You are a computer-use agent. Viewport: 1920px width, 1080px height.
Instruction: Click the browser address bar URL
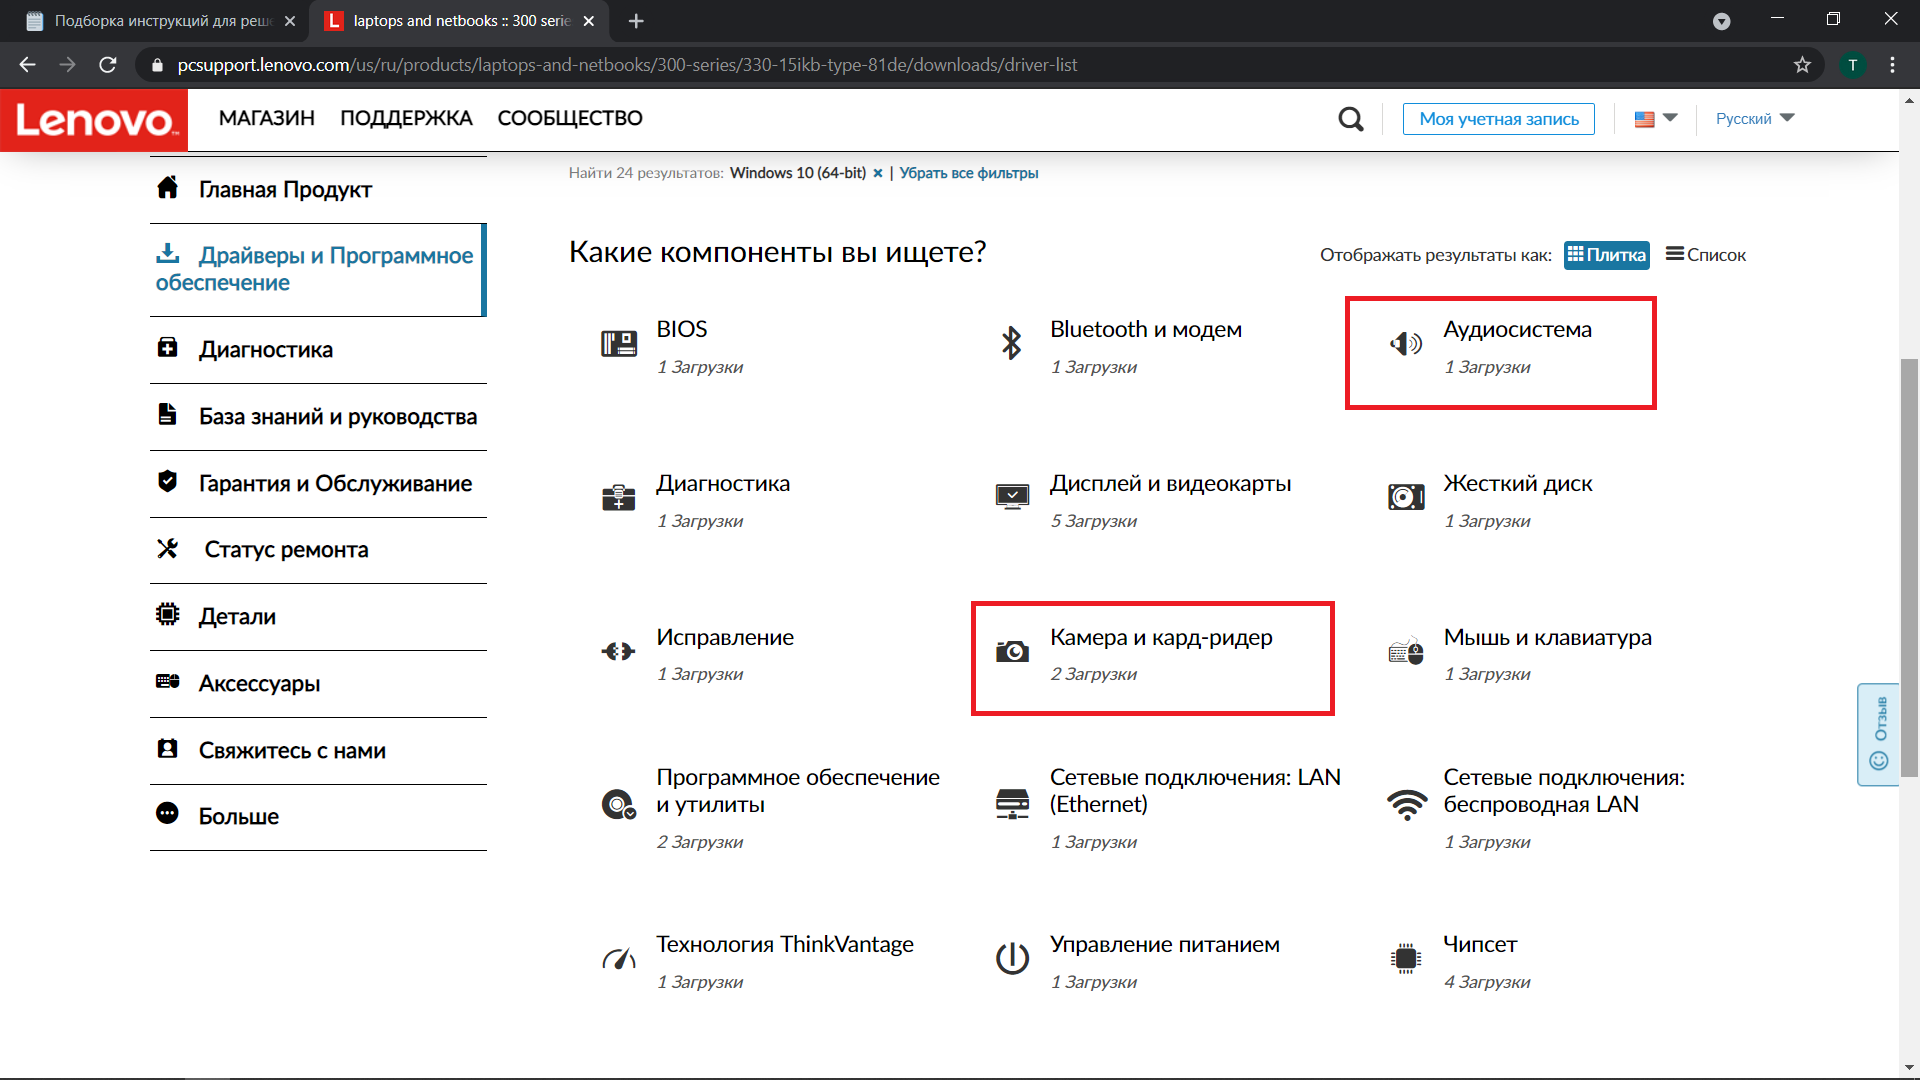[x=627, y=65]
